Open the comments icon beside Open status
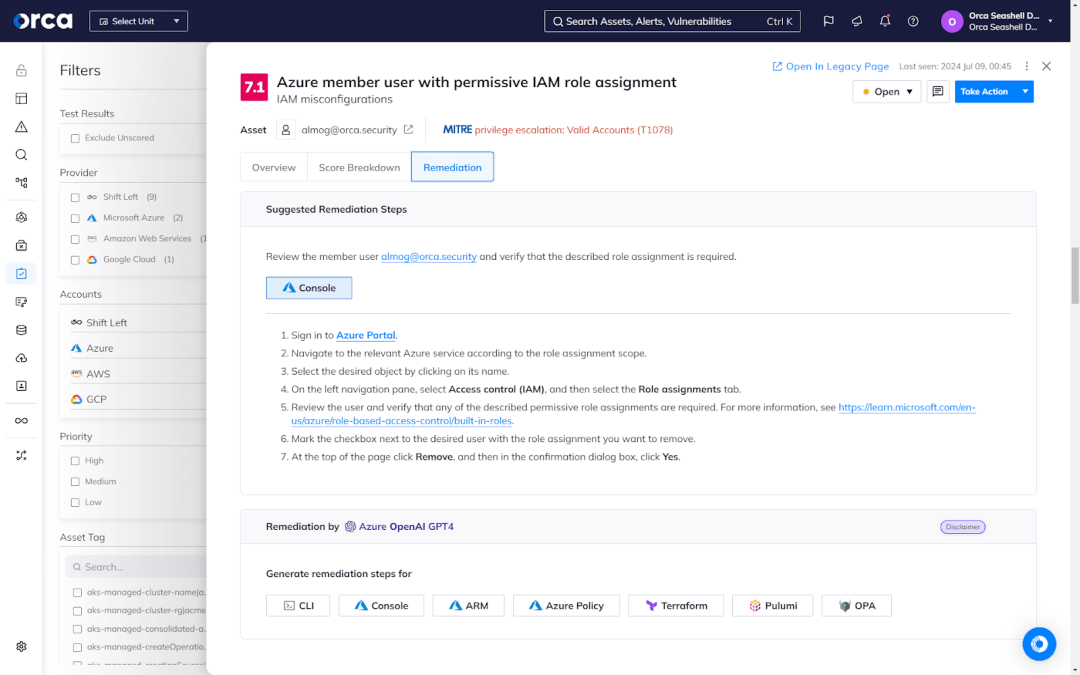The width and height of the screenshot is (1080, 675). tap(938, 92)
